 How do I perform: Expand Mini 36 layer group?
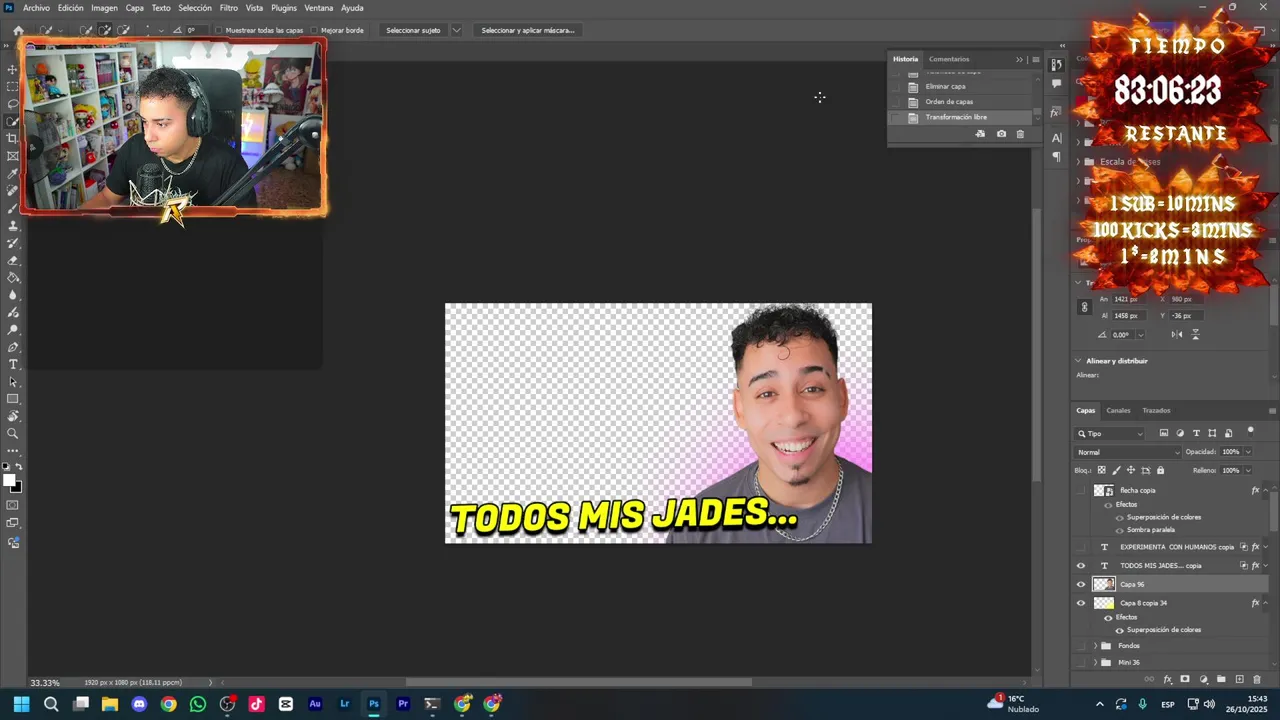point(1095,662)
